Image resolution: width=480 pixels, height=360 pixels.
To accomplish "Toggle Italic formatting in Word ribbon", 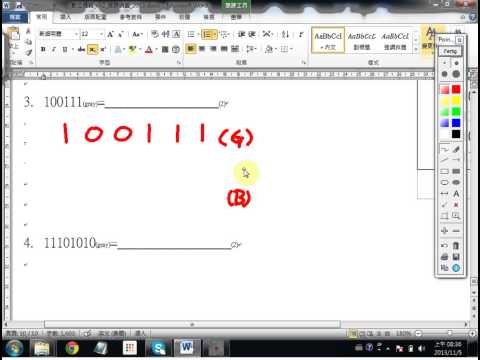I will pyautogui.click(x=54, y=49).
